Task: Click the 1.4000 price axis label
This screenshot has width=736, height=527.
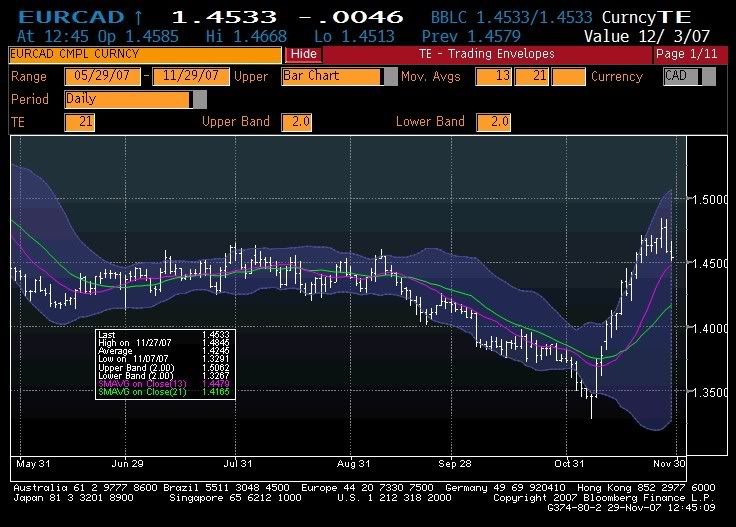Action: [x=707, y=328]
